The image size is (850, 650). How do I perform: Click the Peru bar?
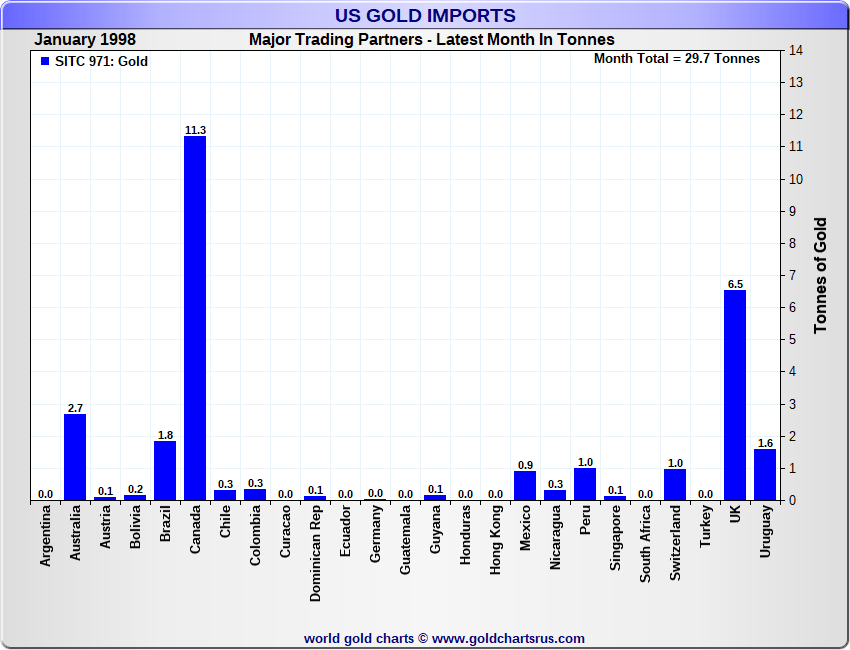coord(585,484)
